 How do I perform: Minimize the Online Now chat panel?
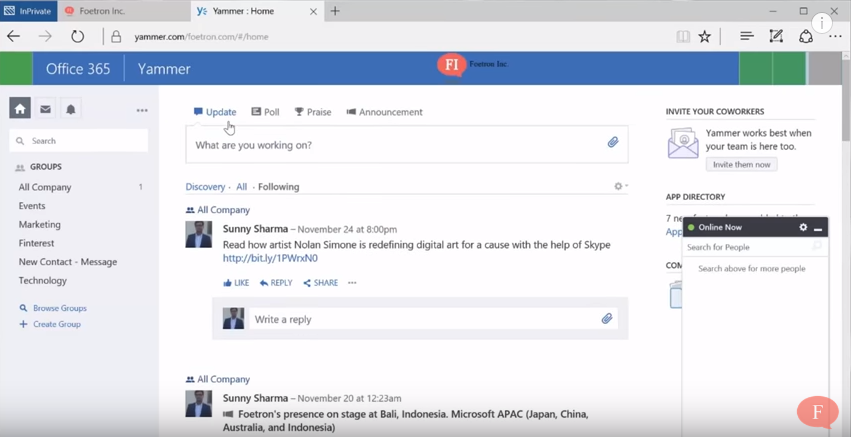point(818,229)
